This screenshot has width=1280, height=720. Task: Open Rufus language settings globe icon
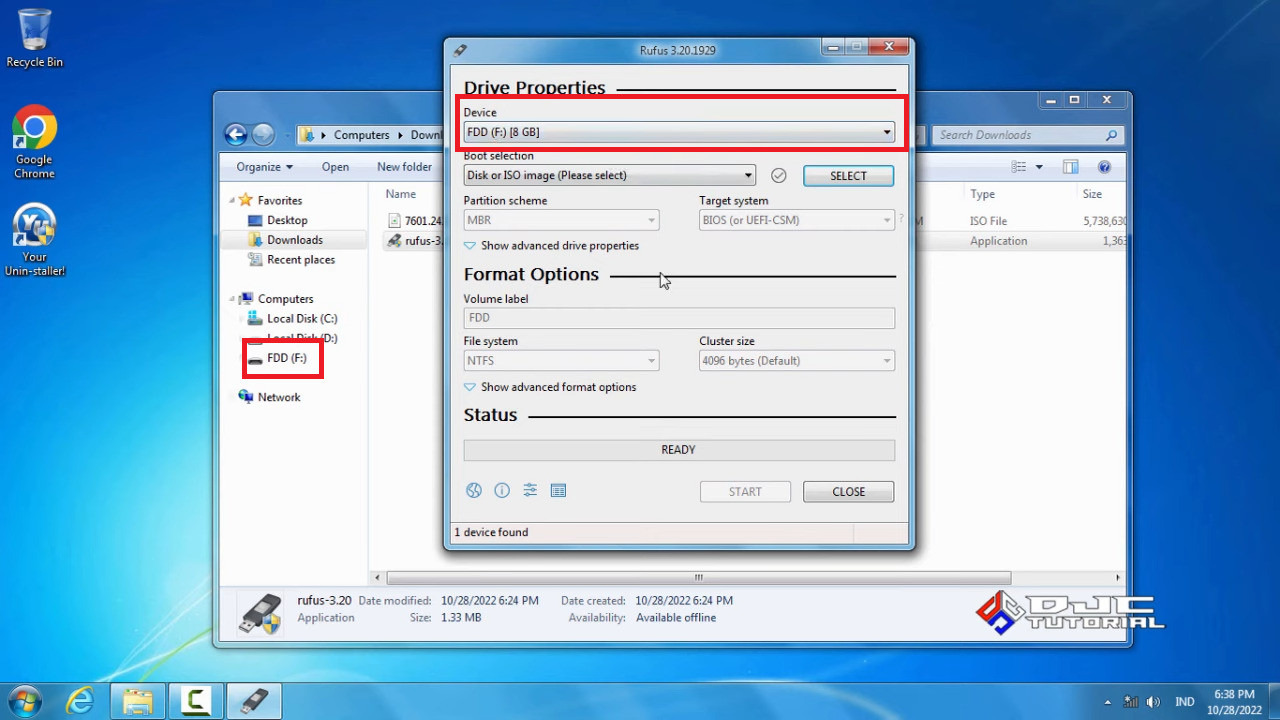pyautogui.click(x=474, y=490)
